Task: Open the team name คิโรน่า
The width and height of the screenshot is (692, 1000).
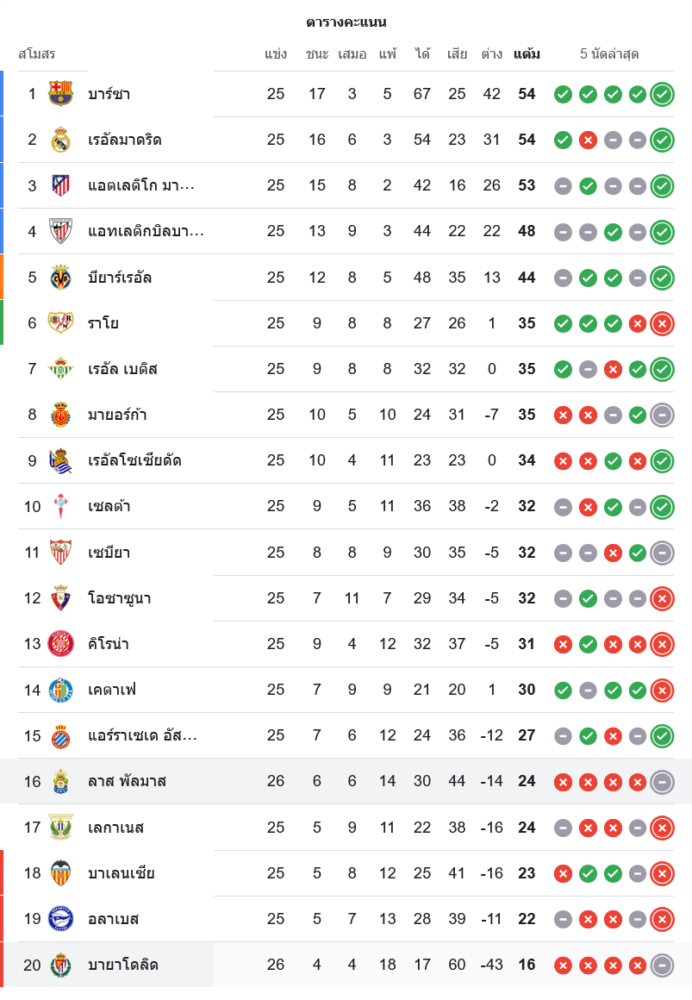Action: click(109, 644)
